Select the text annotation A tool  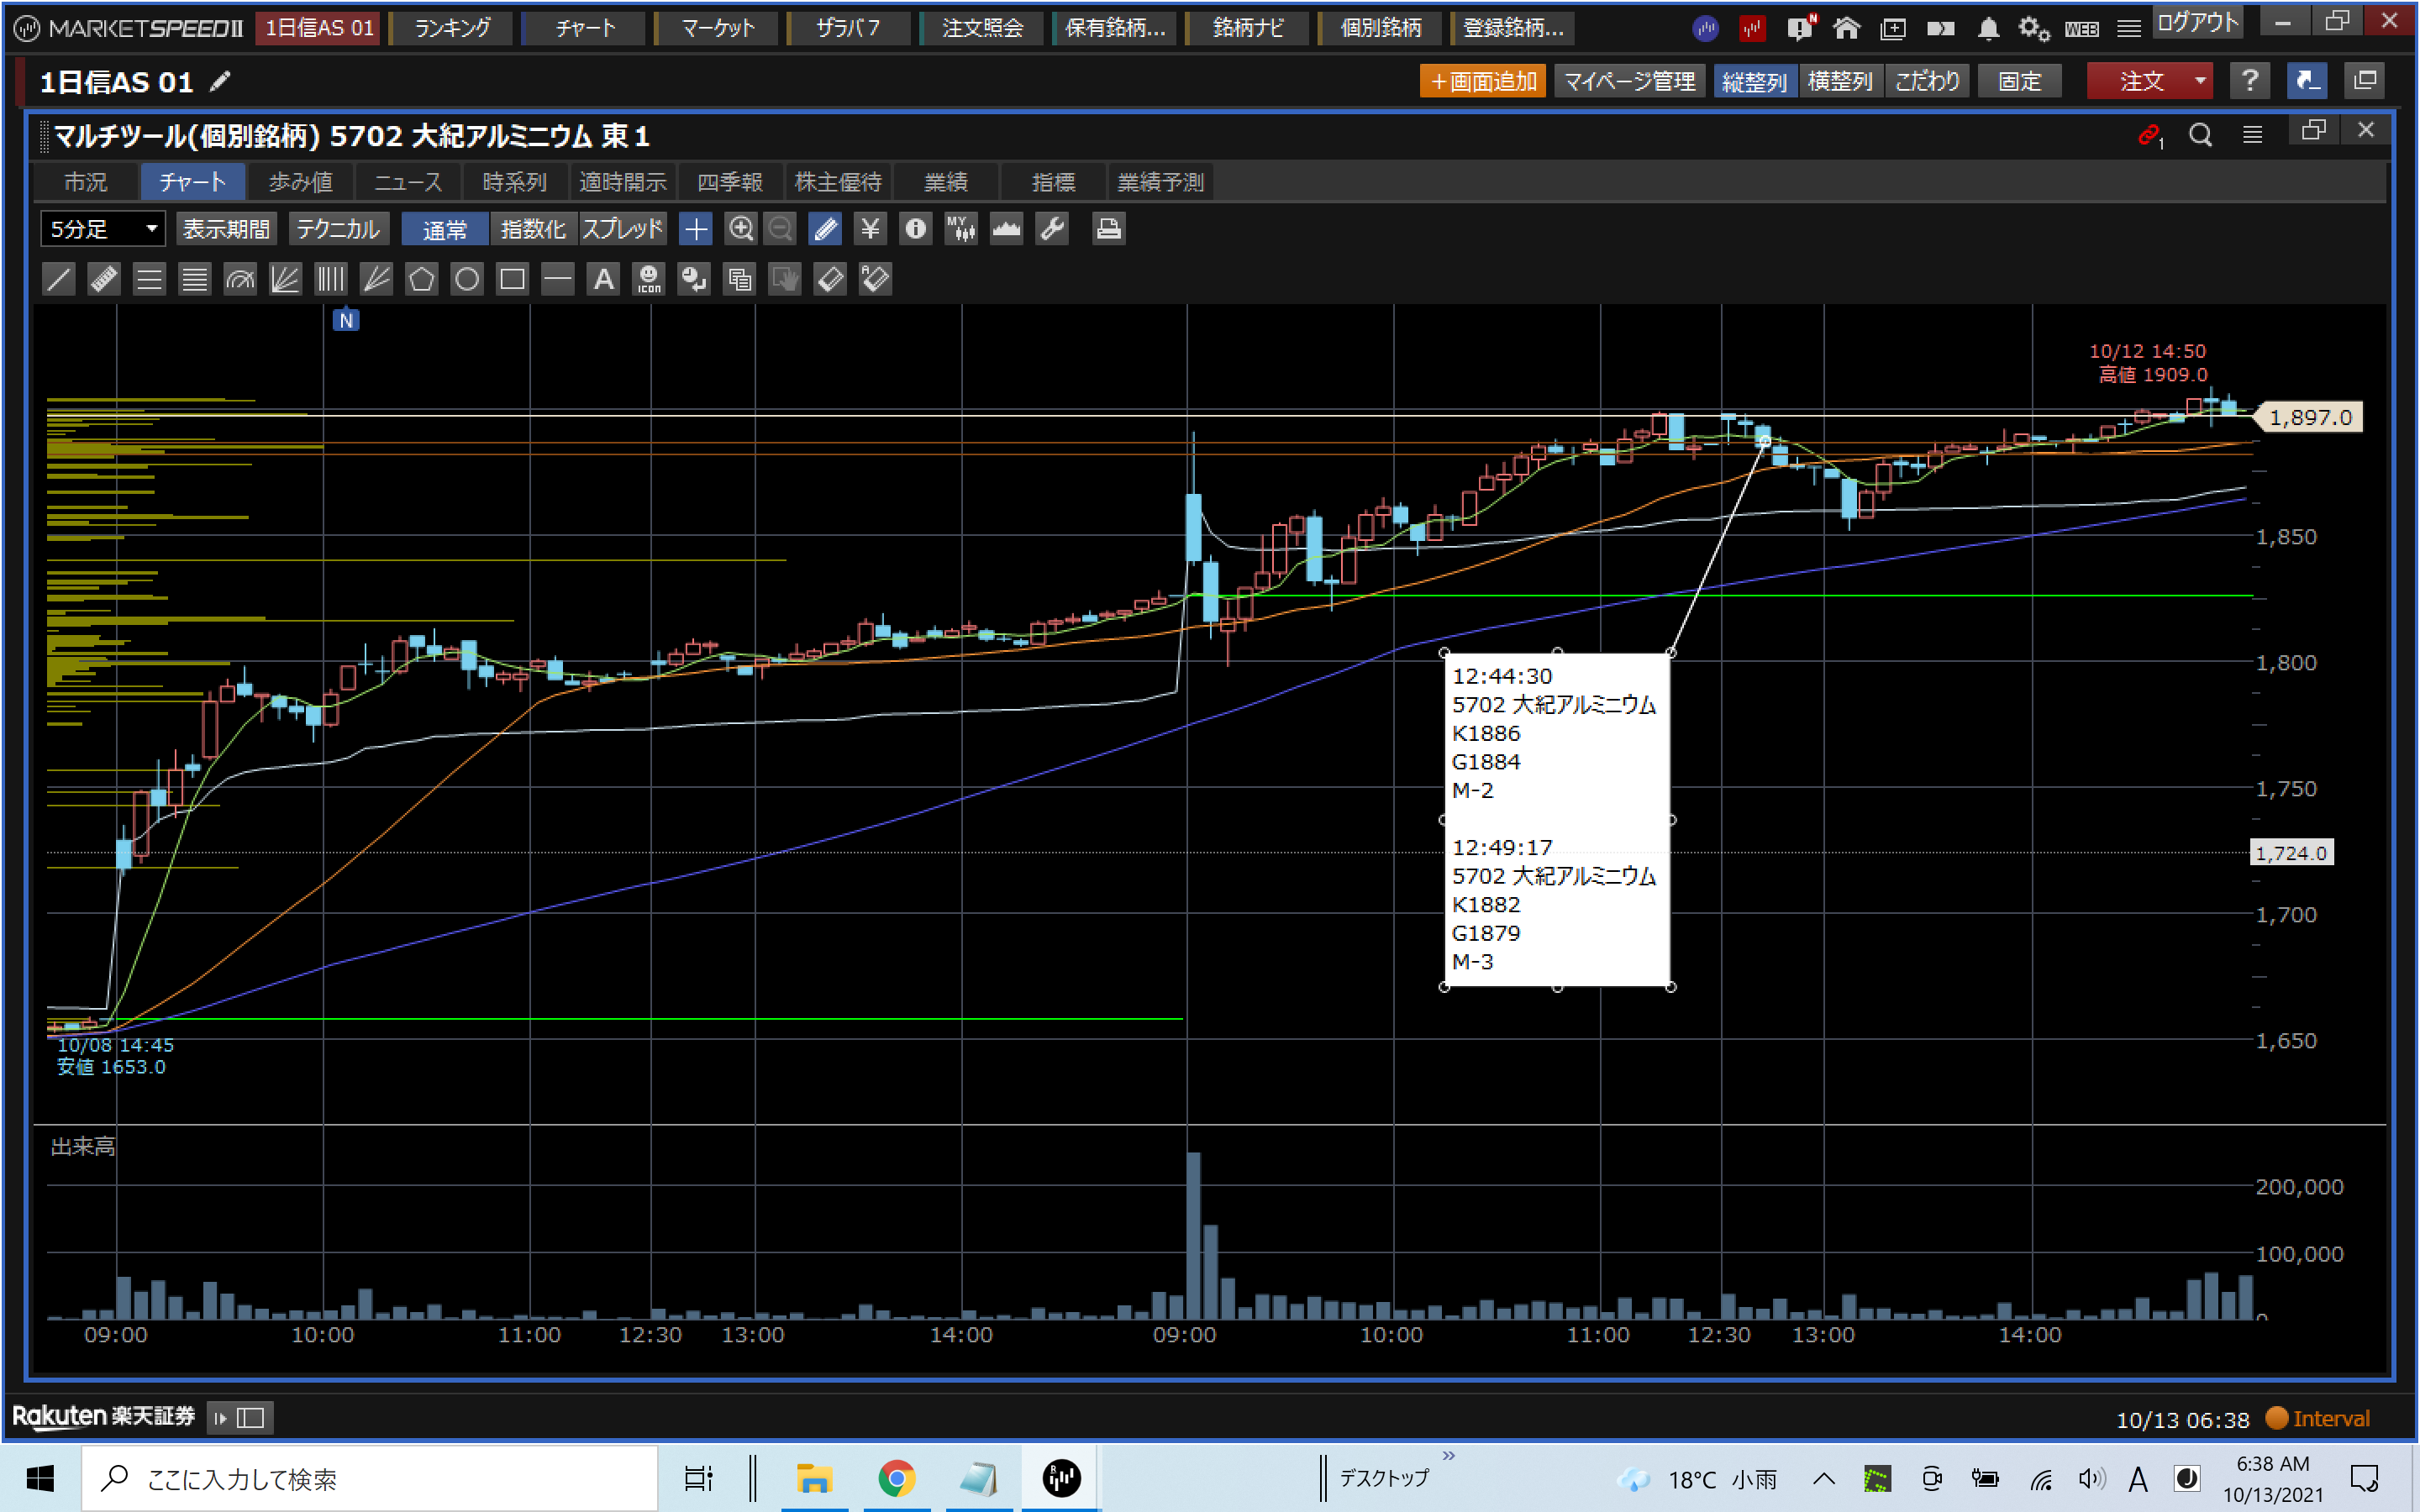pyautogui.click(x=603, y=279)
